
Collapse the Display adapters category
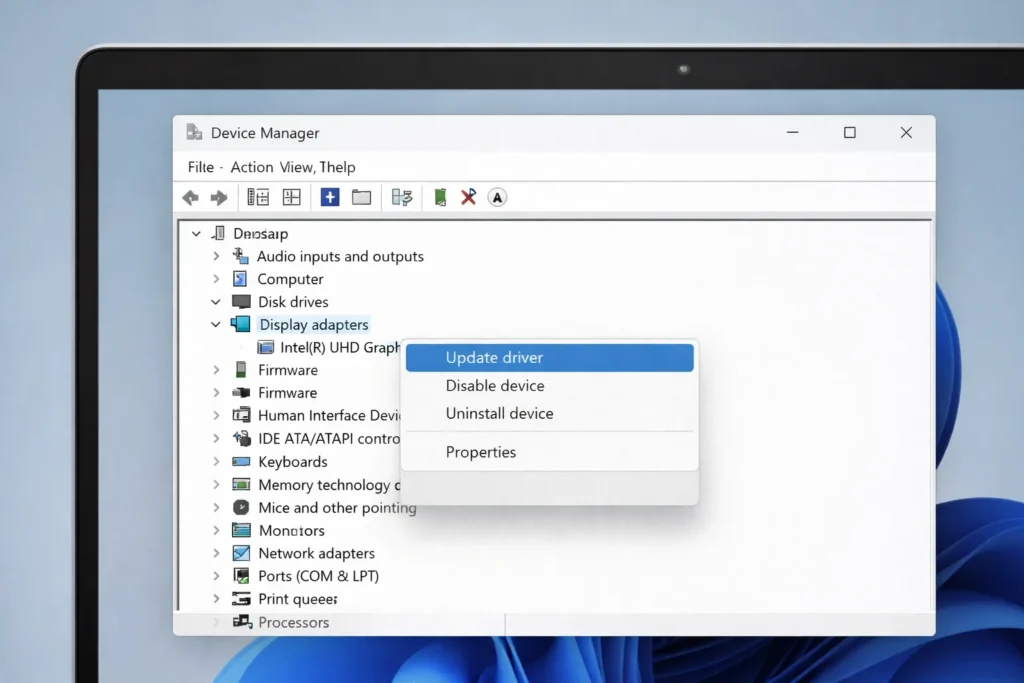coord(216,325)
